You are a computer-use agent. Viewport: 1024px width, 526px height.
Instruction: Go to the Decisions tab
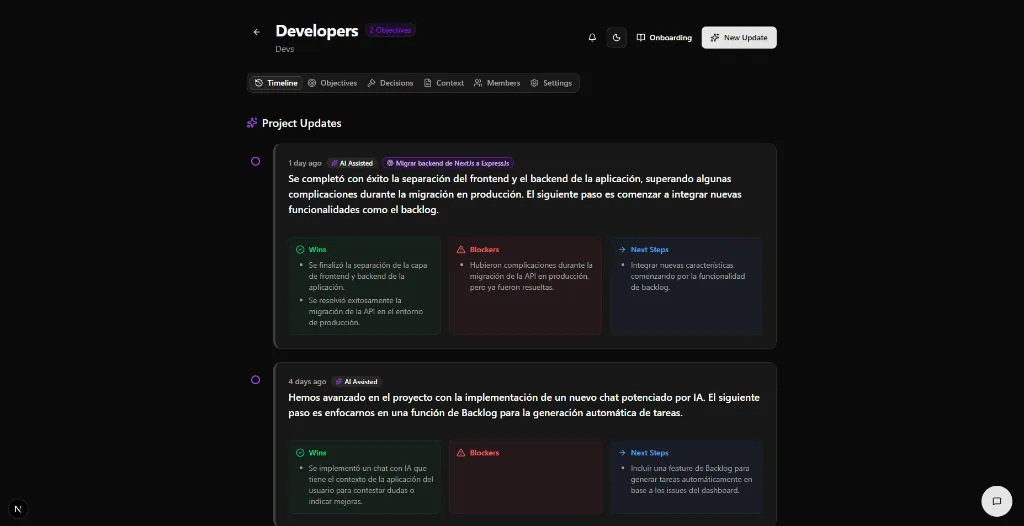390,83
